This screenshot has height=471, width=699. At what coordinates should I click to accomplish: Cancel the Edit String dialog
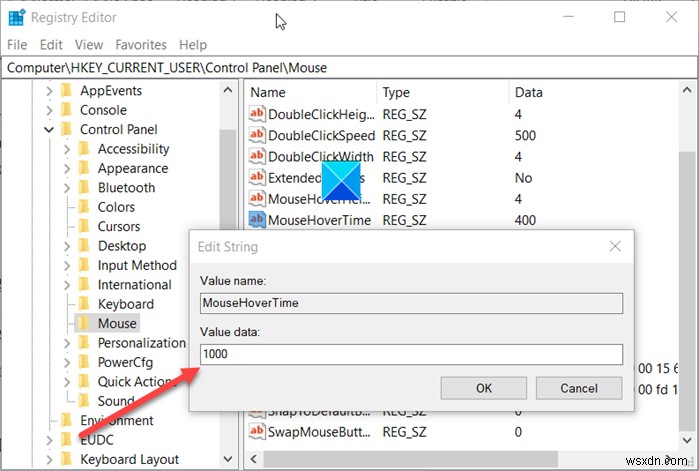(x=579, y=388)
